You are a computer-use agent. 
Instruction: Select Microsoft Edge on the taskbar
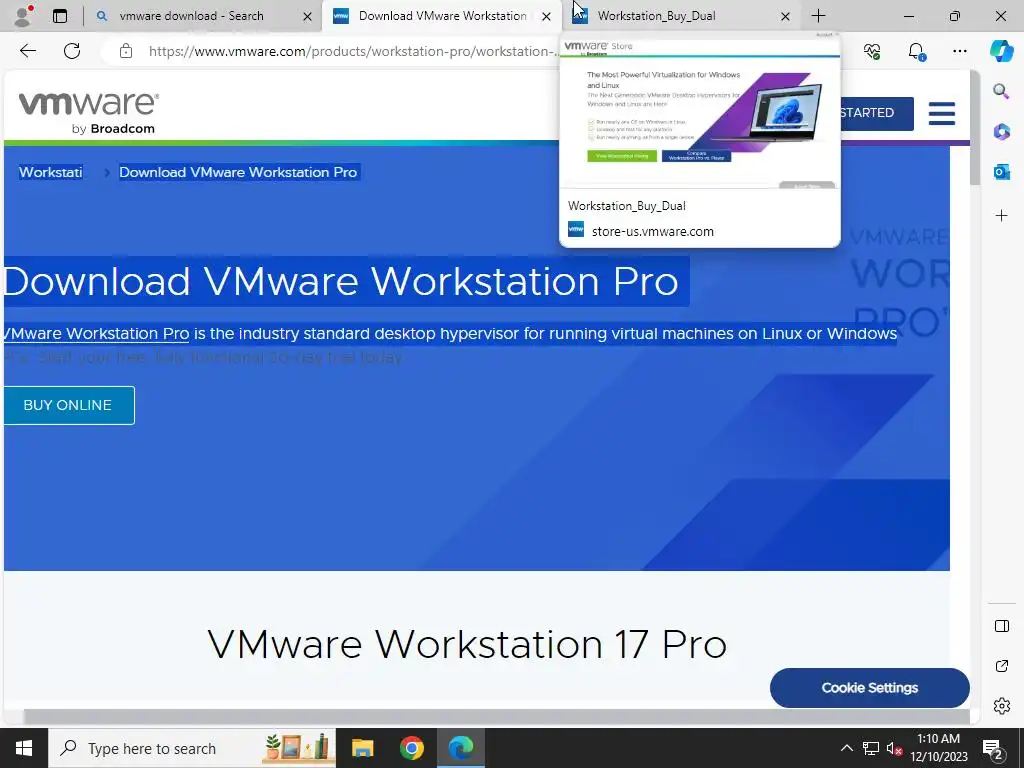click(x=461, y=748)
